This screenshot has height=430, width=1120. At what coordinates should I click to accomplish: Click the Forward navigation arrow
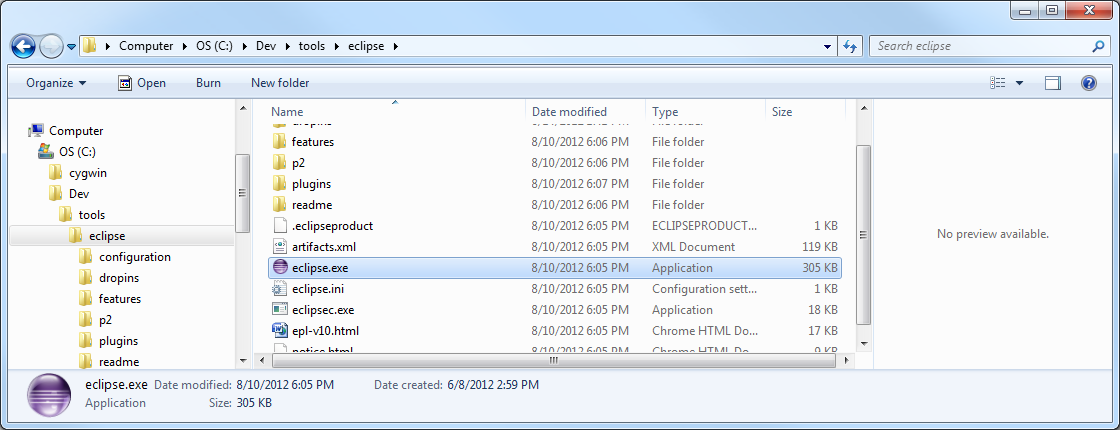tap(51, 47)
